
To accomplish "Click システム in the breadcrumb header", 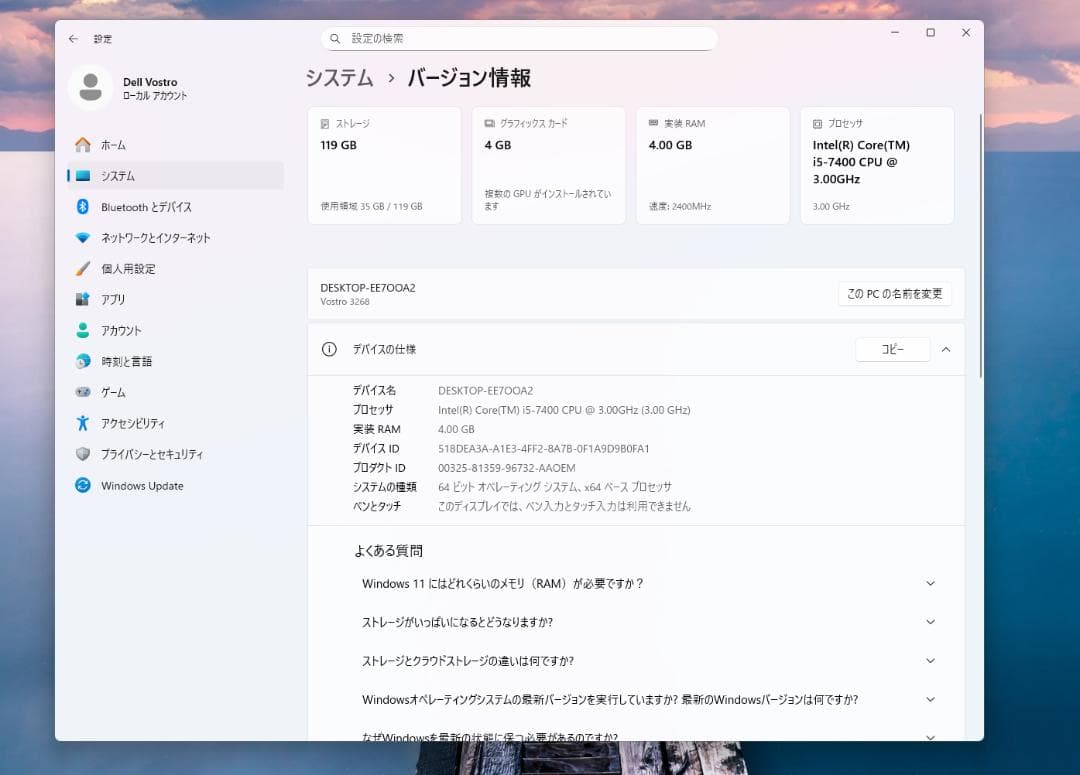I will click(339, 77).
